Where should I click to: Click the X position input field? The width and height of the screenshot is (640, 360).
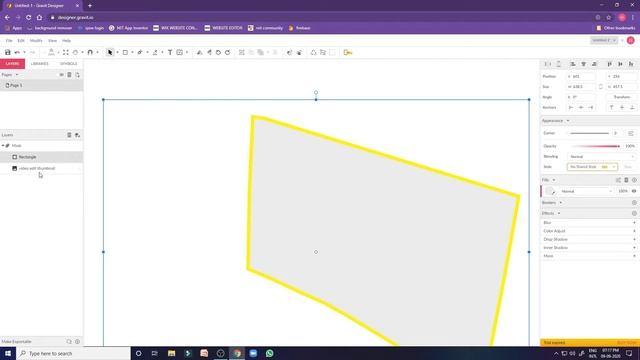581,76
